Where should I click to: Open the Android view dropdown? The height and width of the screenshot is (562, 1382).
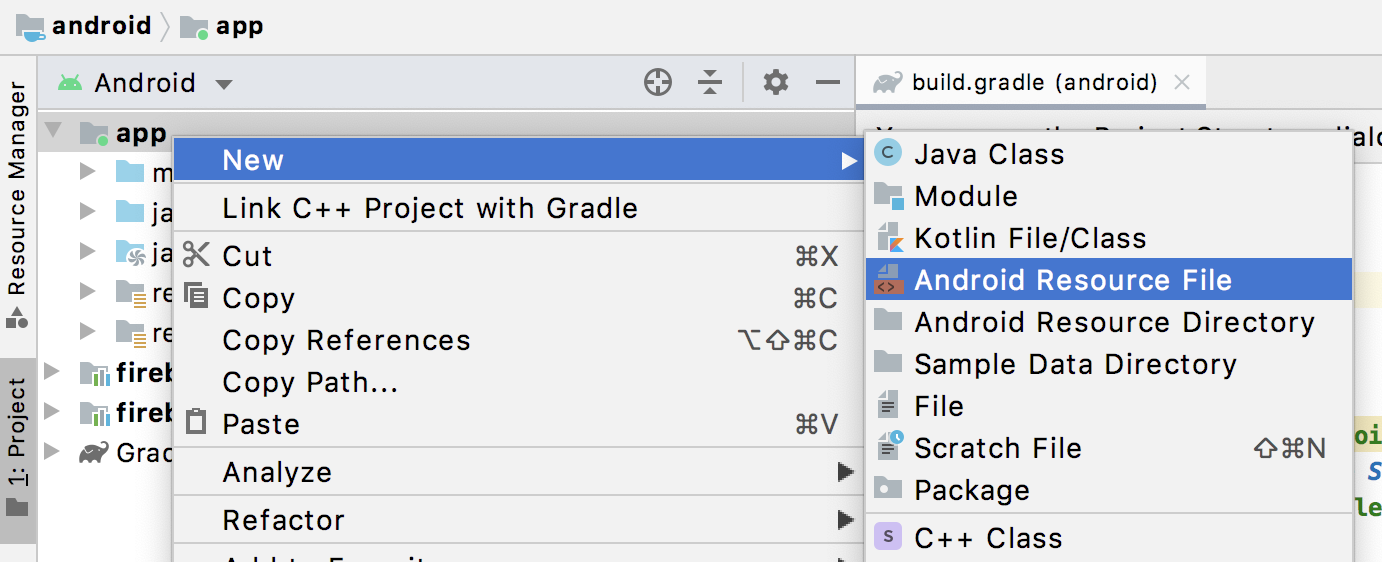click(x=145, y=83)
